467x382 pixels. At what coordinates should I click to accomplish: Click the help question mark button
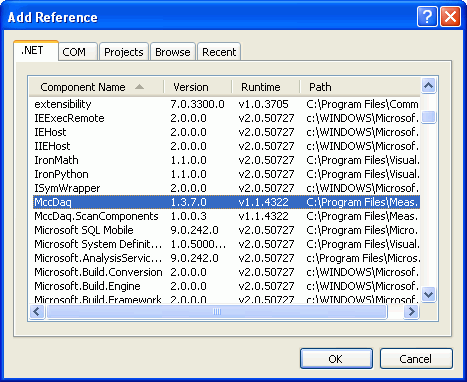[x=427, y=16]
